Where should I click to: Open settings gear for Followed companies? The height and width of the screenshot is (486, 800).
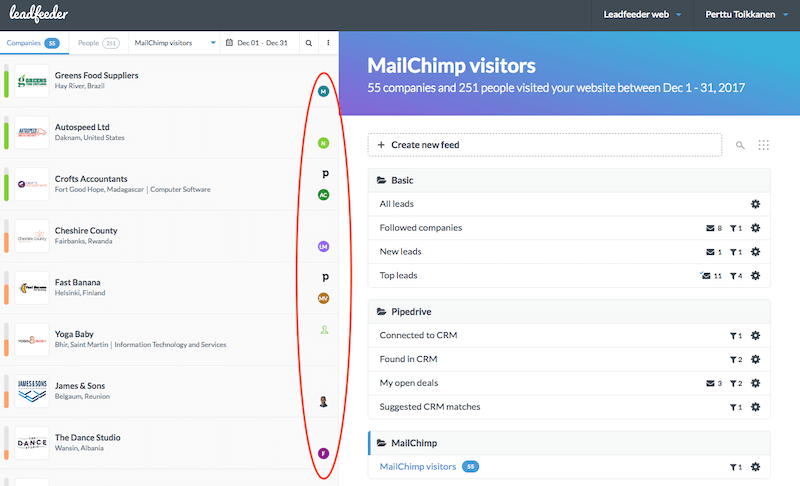(756, 228)
